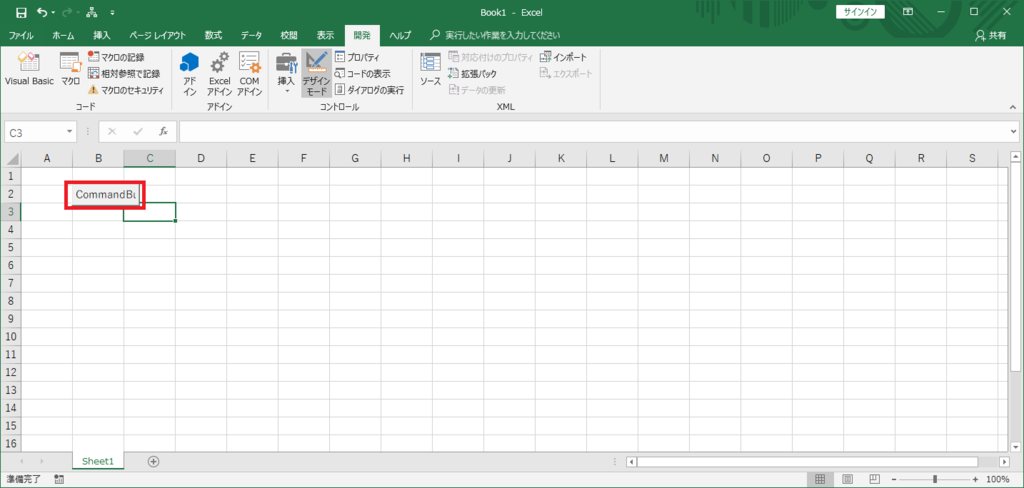Click the サインイン button

(860, 12)
